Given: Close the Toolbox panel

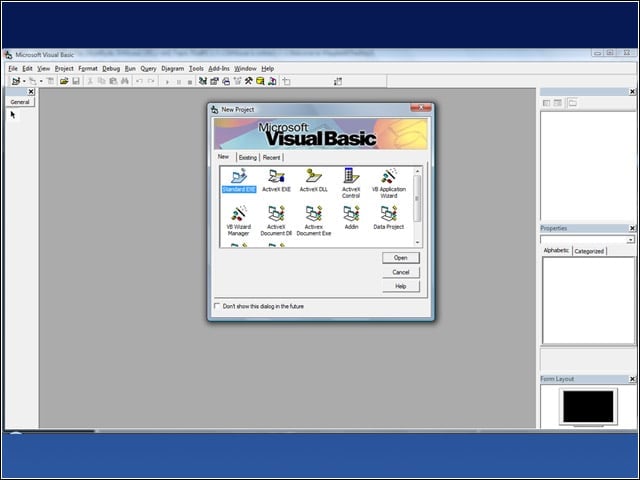Looking at the screenshot, I should click(x=31, y=92).
